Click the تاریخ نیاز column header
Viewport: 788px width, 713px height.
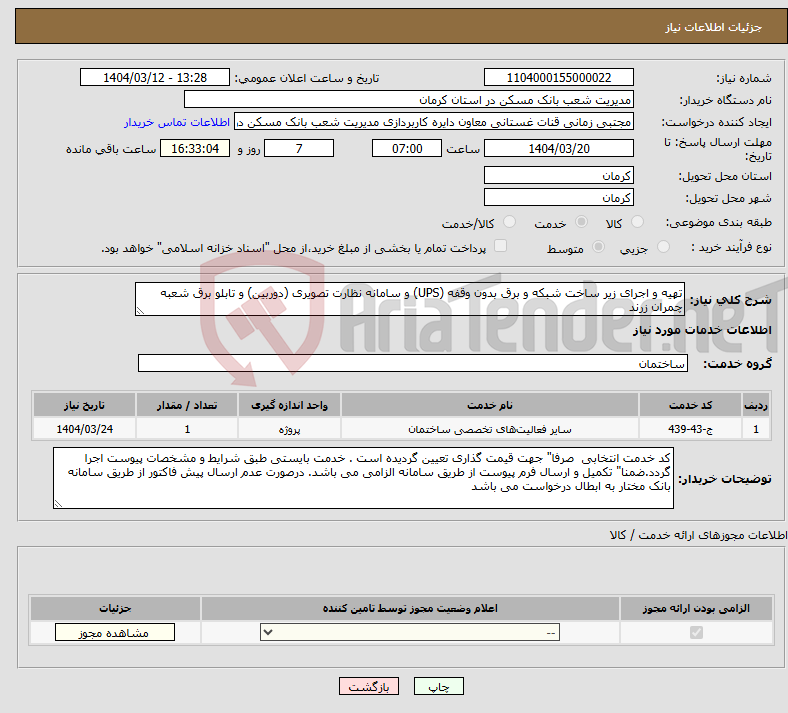coord(84,405)
